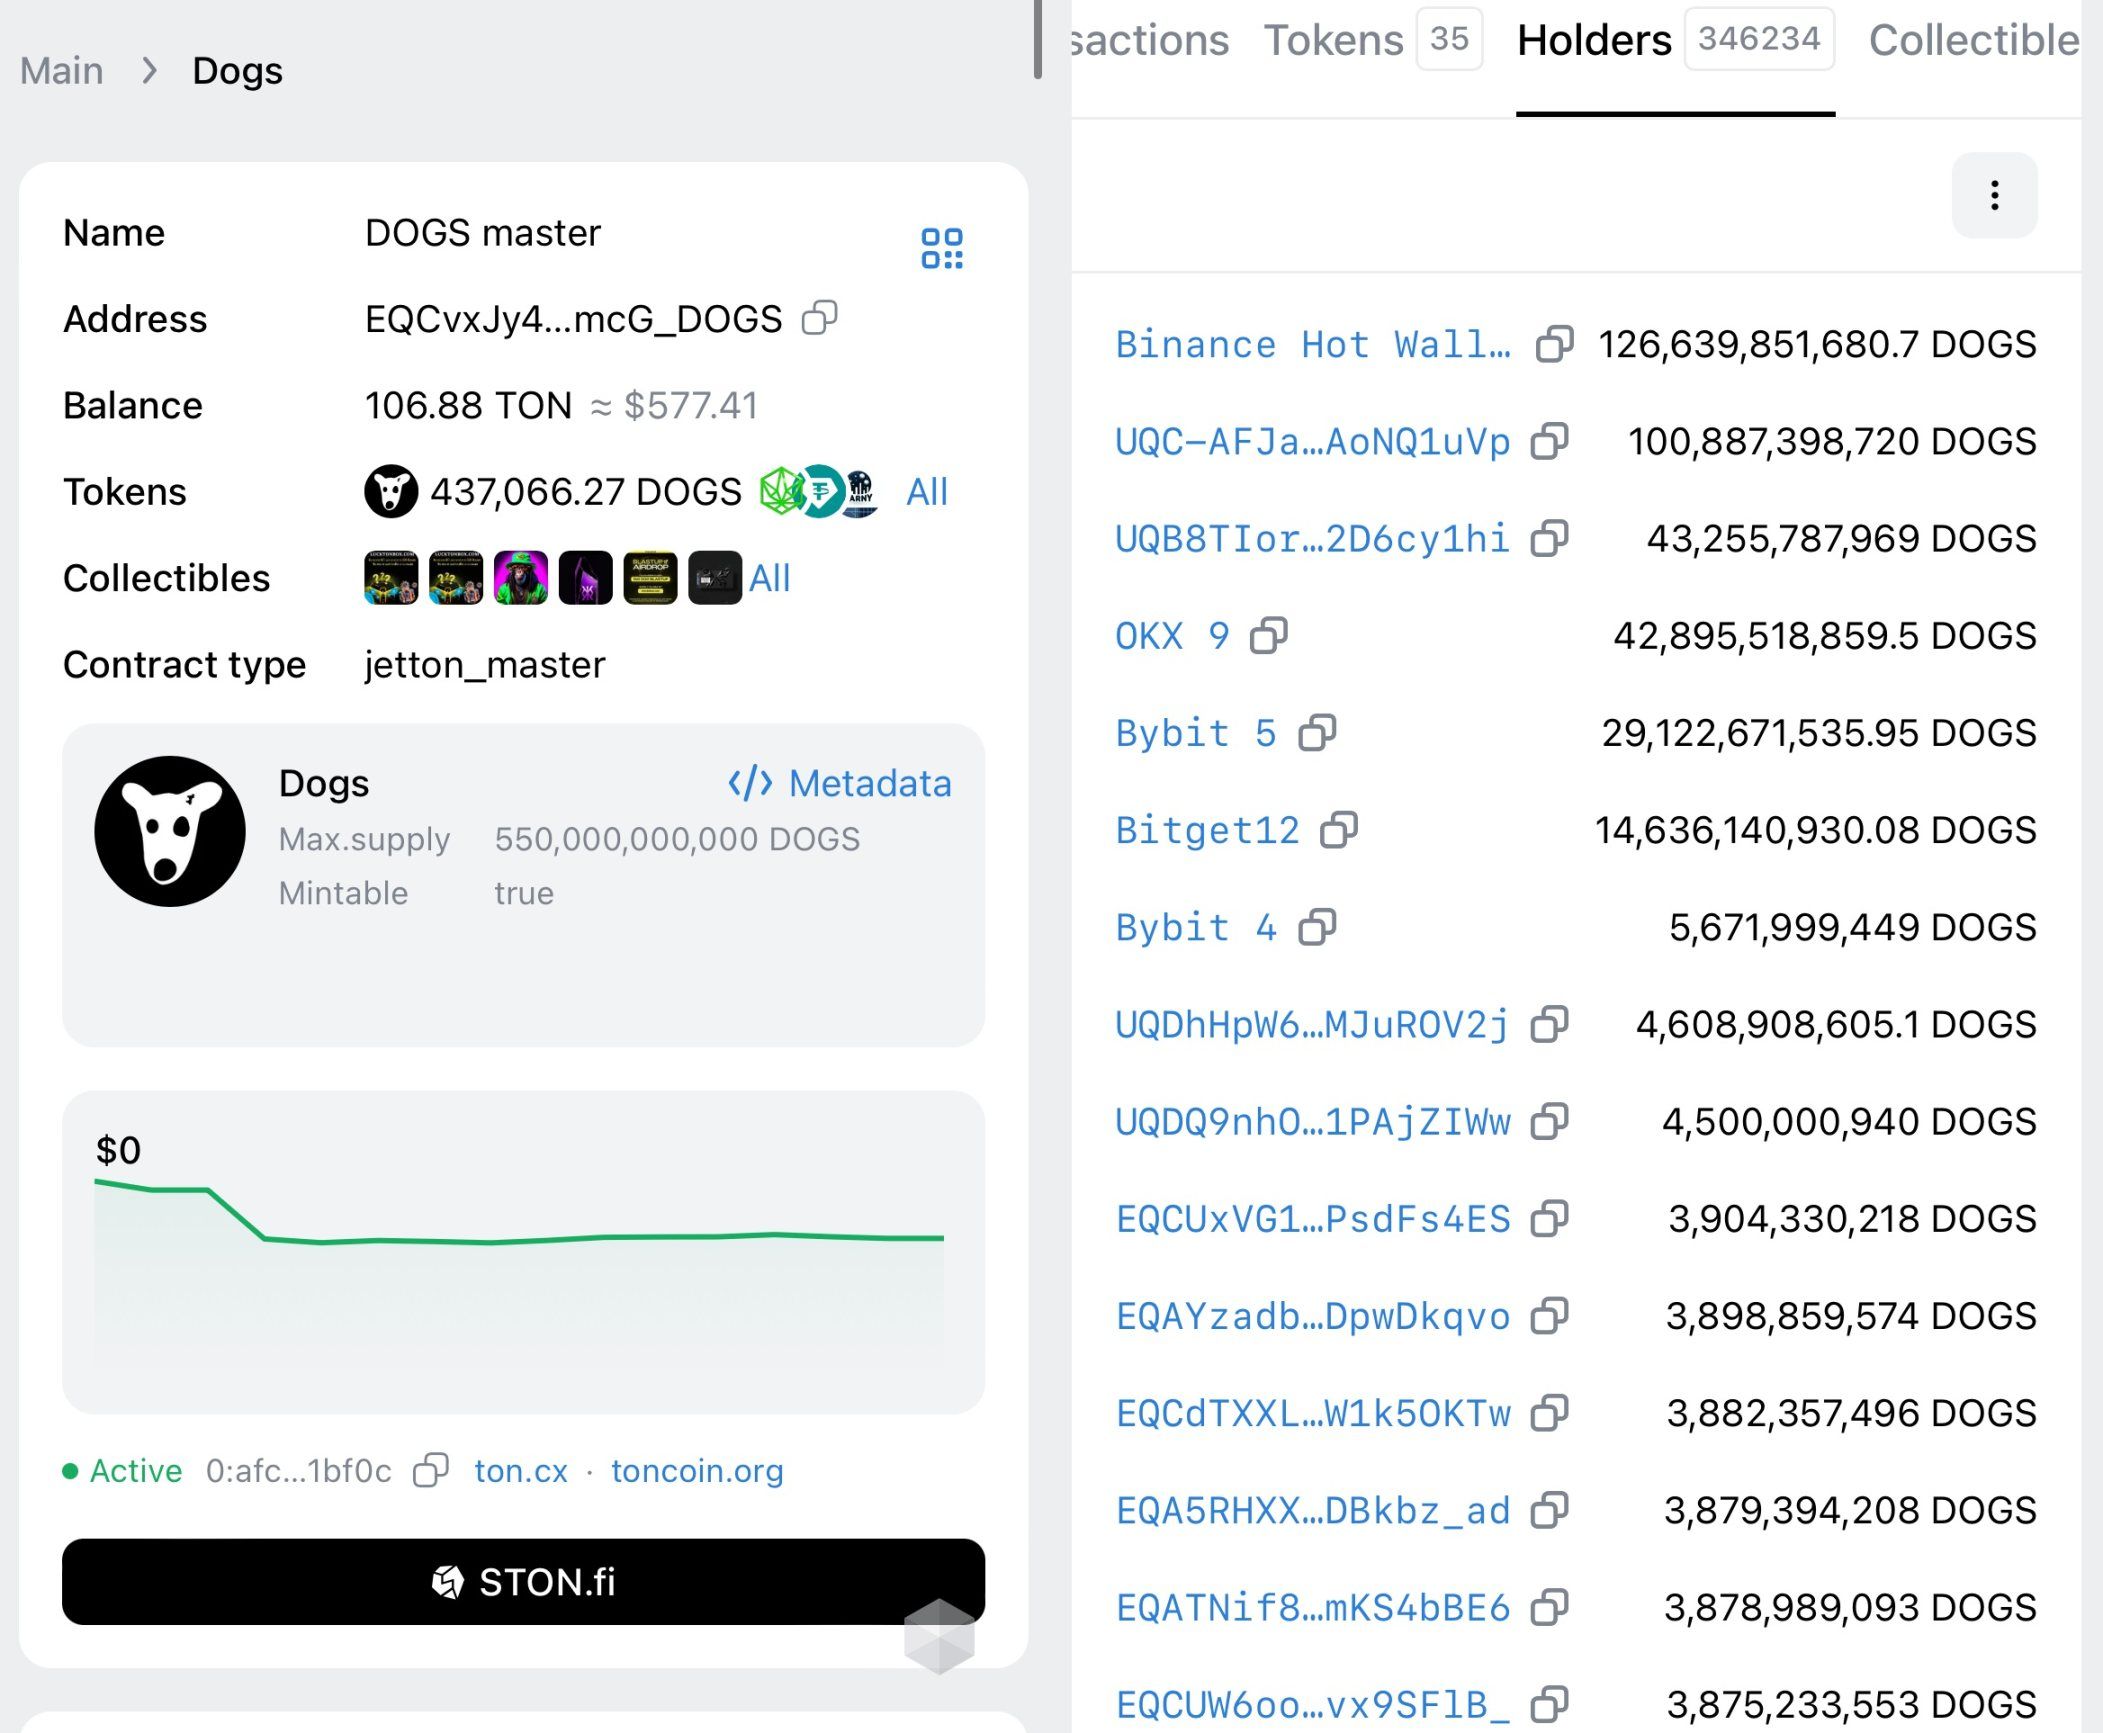Copy the UQC-AFJa...AoNQ1uVp address
This screenshot has height=1733, width=2103.
click(x=1549, y=440)
